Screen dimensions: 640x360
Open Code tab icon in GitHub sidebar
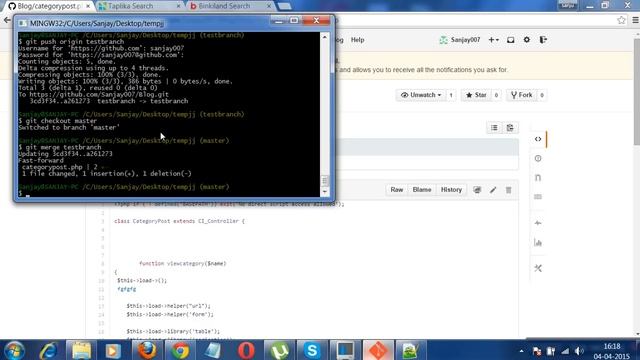click(538, 139)
